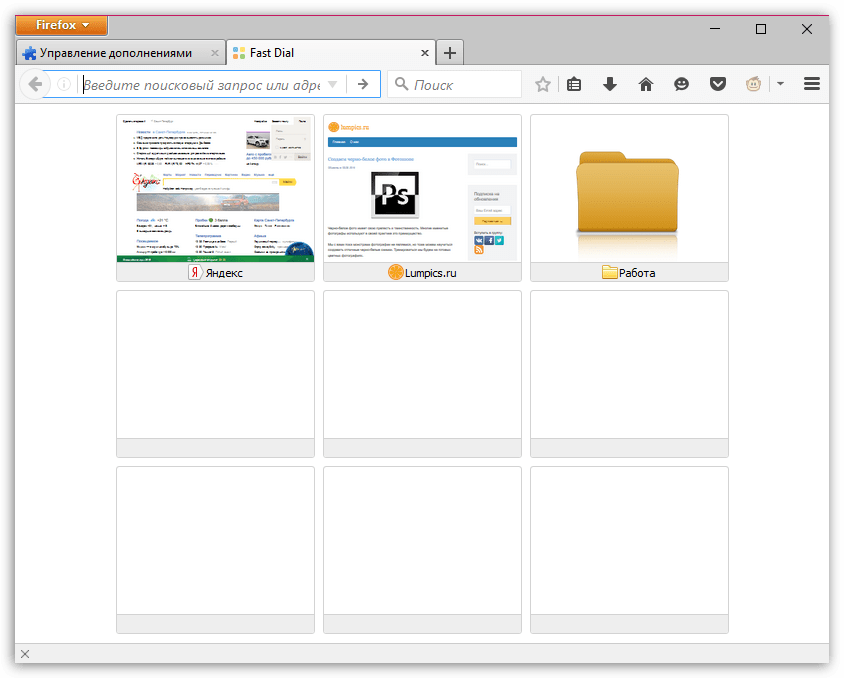Screen dimensions: 844x678
Task: Click the smiley chat toolbar icon
Action: point(682,85)
